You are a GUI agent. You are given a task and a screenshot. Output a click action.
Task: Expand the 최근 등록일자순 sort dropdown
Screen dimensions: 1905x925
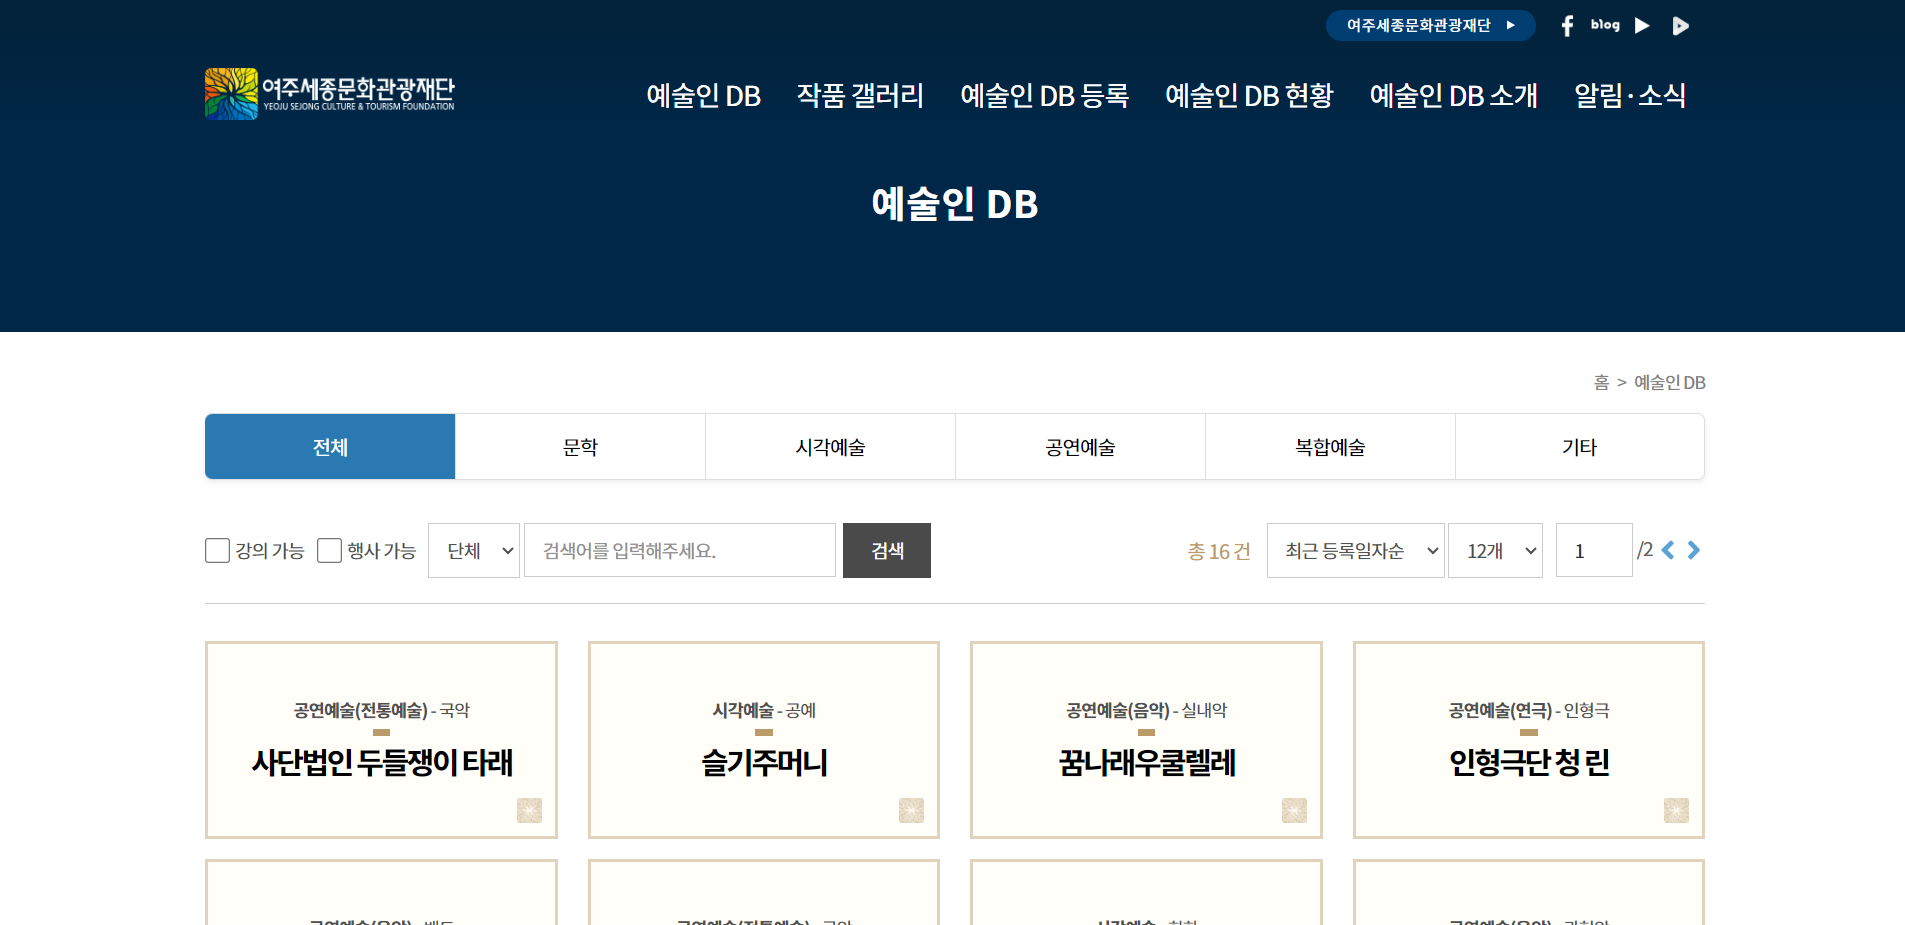1355,551
